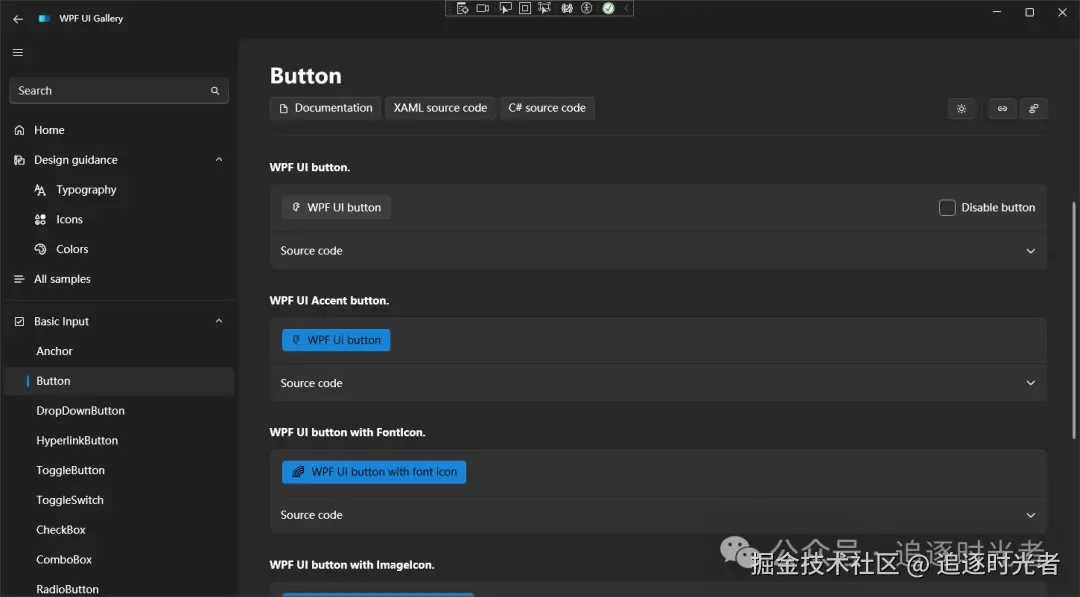Open the Typography page
Viewport: 1080px width, 597px height.
point(119,190)
